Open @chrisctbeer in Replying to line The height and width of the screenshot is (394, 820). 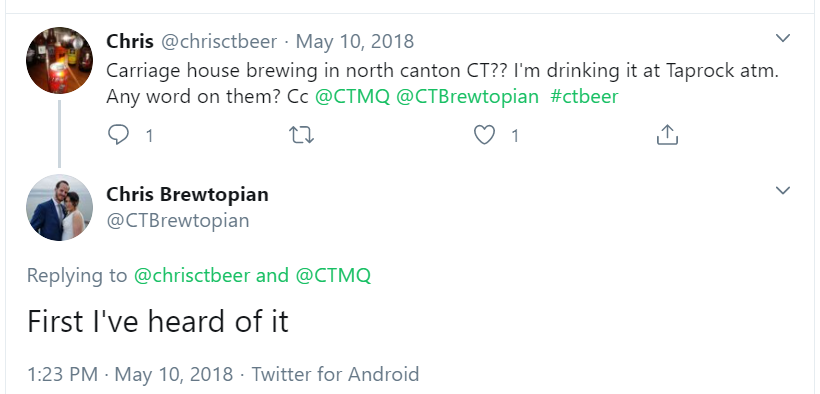coord(192,275)
